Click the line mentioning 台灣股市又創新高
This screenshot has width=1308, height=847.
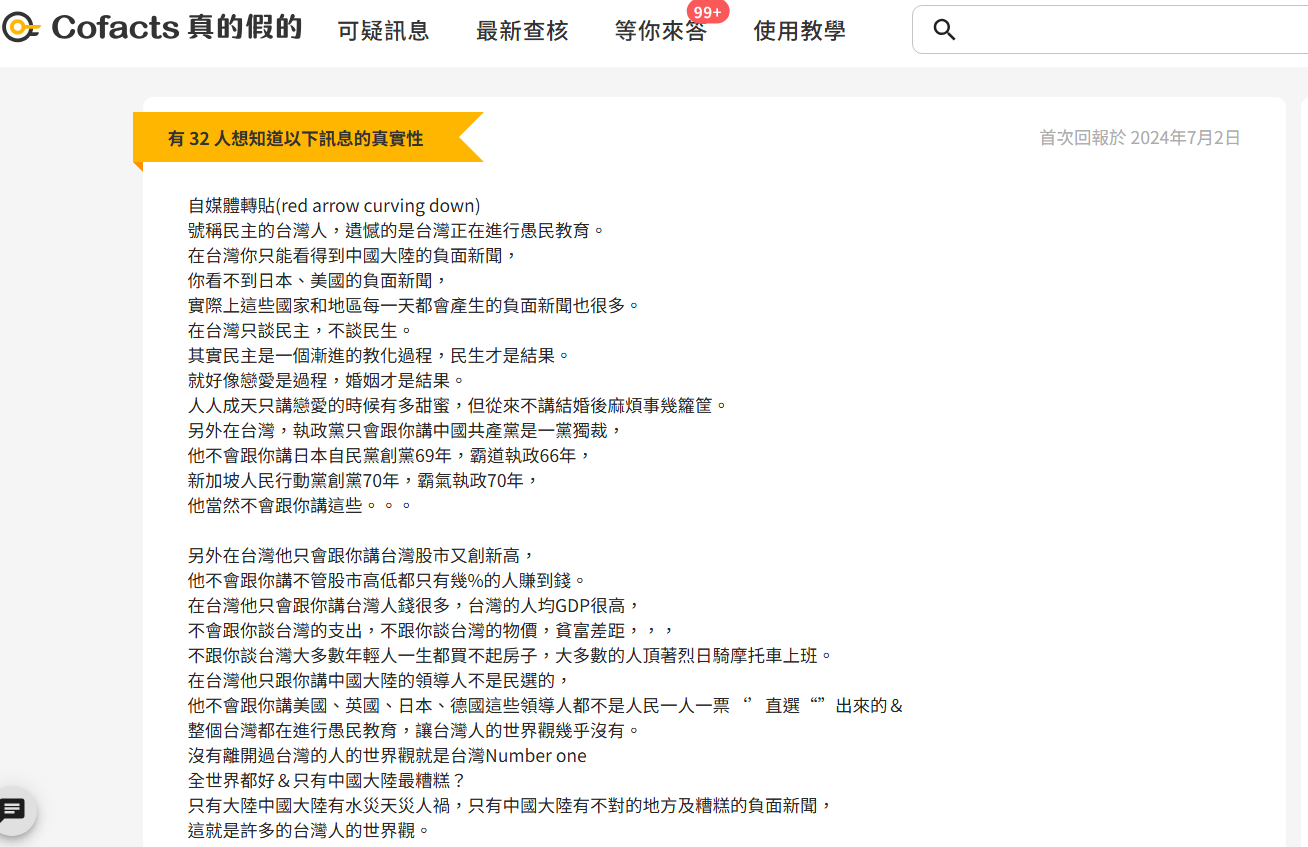coord(362,556)
